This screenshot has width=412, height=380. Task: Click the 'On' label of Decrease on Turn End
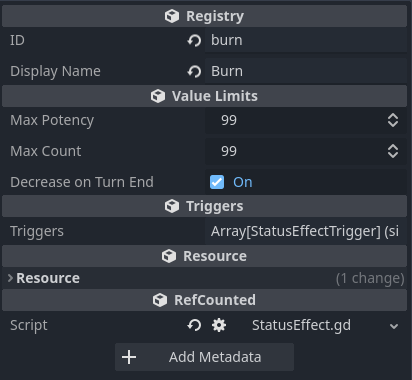[243, 182]
